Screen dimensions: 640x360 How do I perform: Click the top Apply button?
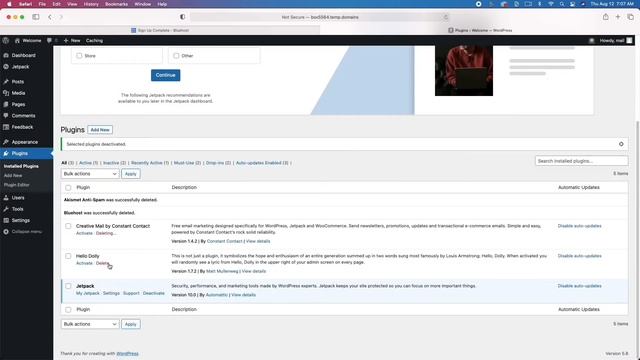[131, 174]
